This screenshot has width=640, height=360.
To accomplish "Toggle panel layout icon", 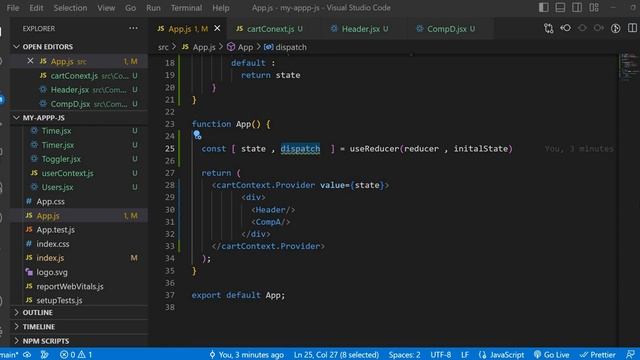I will (x=560, y=7).
